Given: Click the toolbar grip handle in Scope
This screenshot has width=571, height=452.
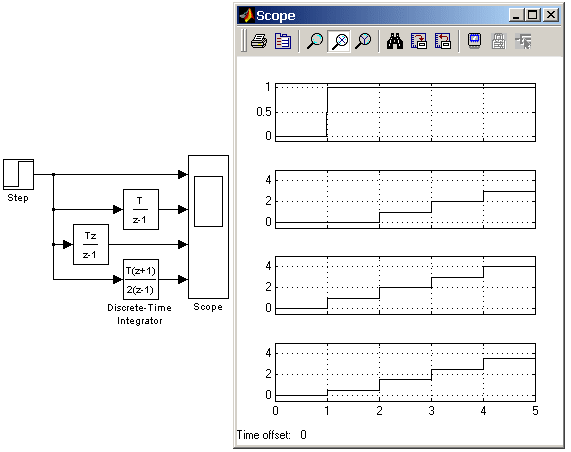Looking at the screenshot, I should pos(244,41).
